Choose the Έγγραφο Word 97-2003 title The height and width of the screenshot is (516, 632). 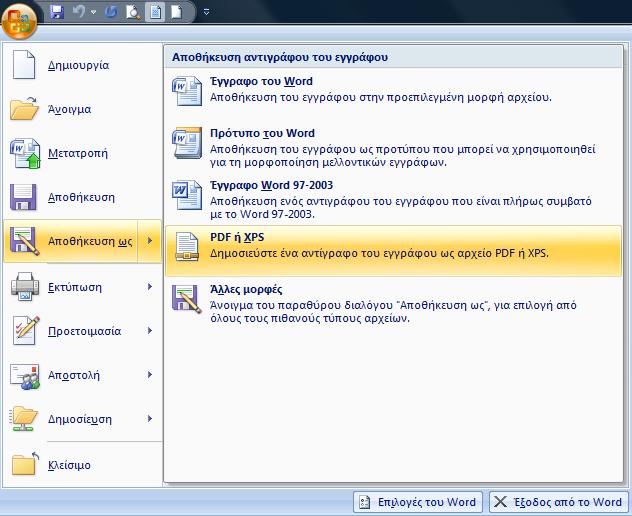pyautogui.click(x=272, y=185)
